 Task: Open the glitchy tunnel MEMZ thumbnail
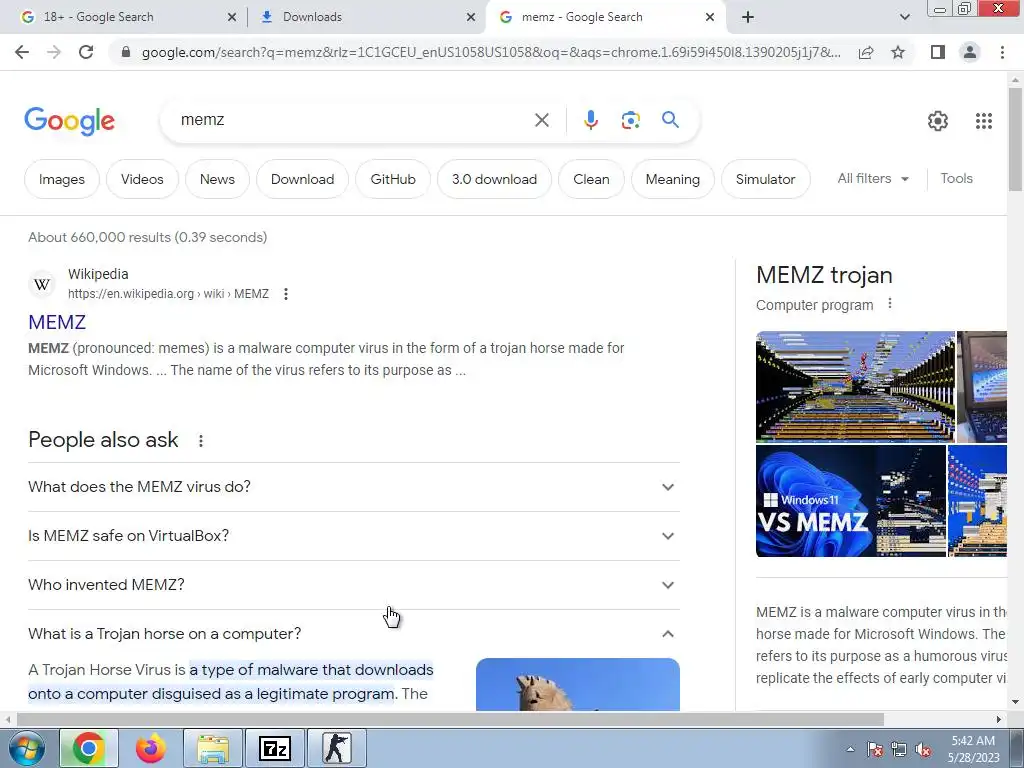pos(855,387)
